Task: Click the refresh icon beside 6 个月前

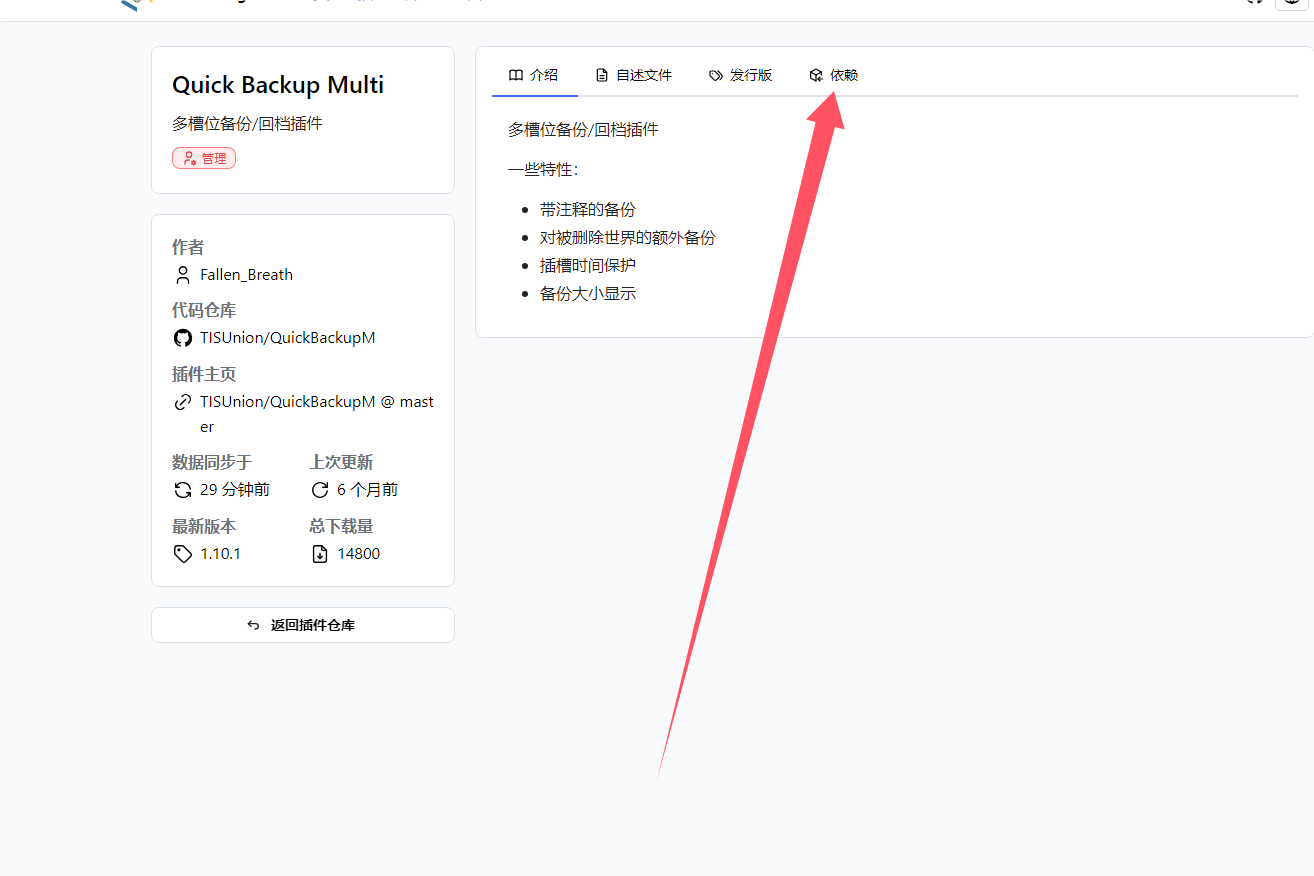Action: [x=320, y=490]
